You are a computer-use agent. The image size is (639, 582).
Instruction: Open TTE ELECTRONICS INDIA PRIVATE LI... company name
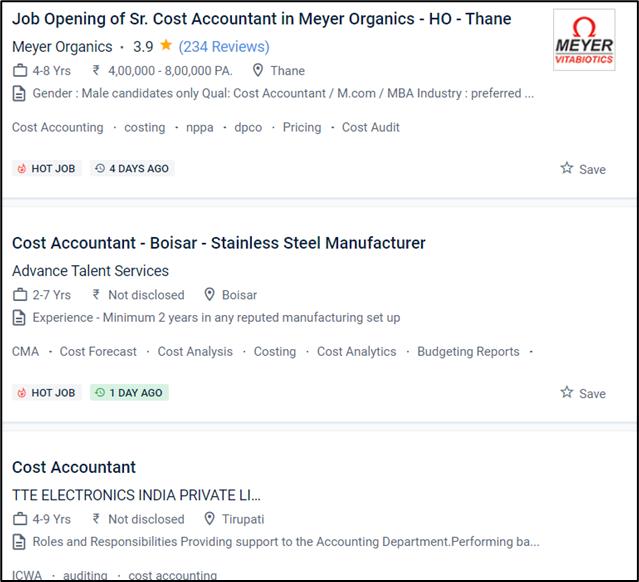click(136, 495)
